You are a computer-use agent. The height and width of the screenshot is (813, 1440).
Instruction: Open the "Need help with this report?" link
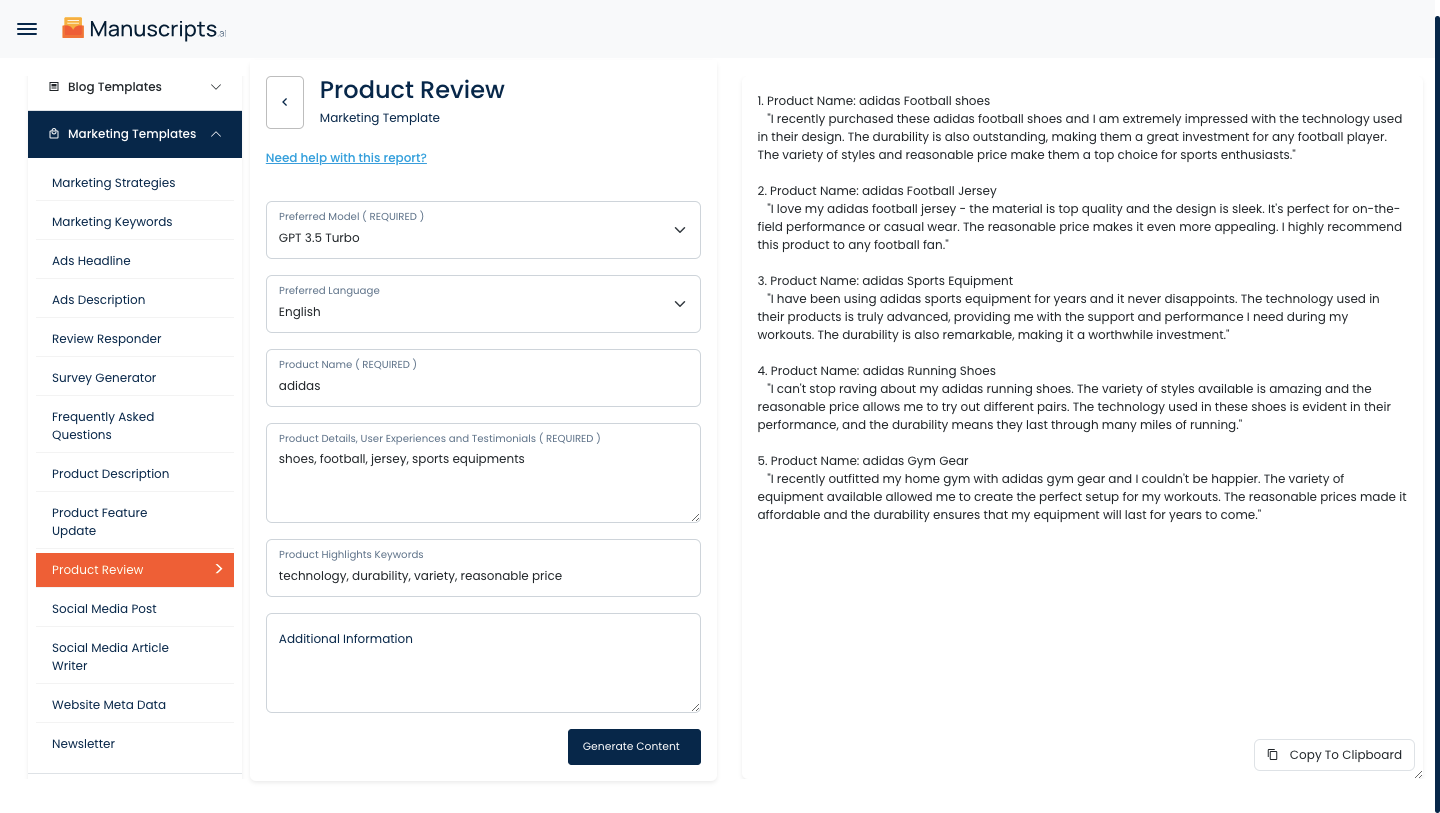(x=346, y=158)
